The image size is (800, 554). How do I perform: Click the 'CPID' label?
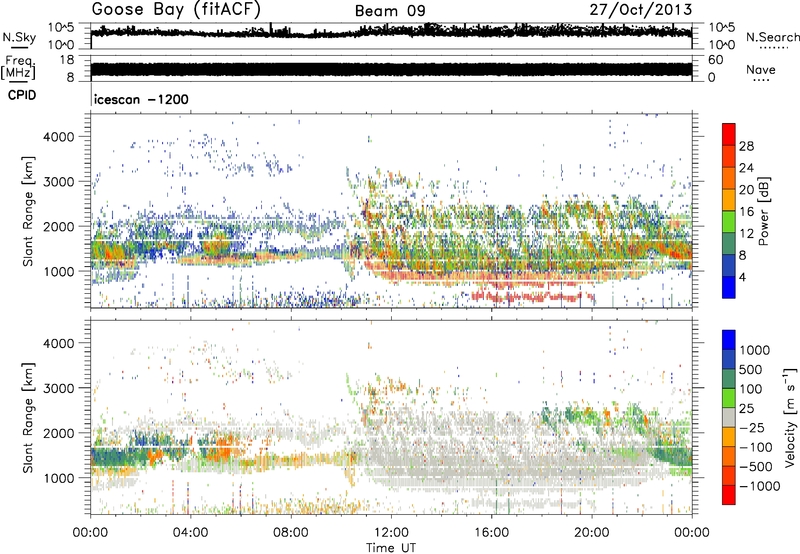tap(22, 95)
